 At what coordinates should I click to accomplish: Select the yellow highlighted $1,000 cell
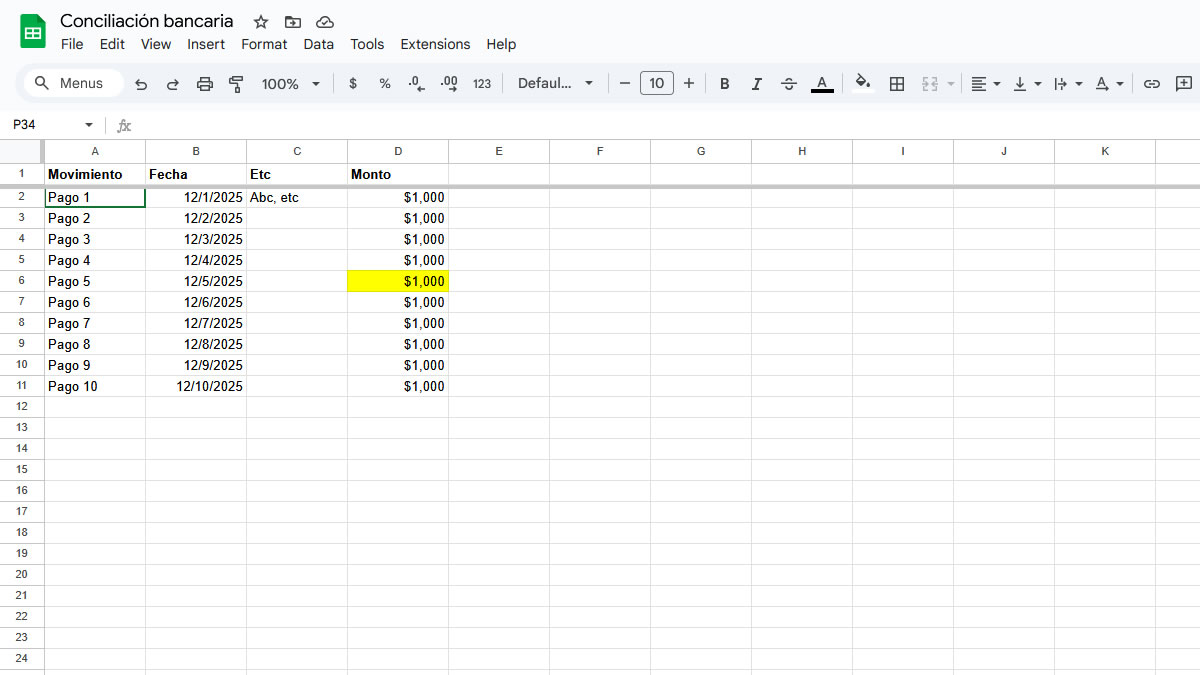point(398,282)
